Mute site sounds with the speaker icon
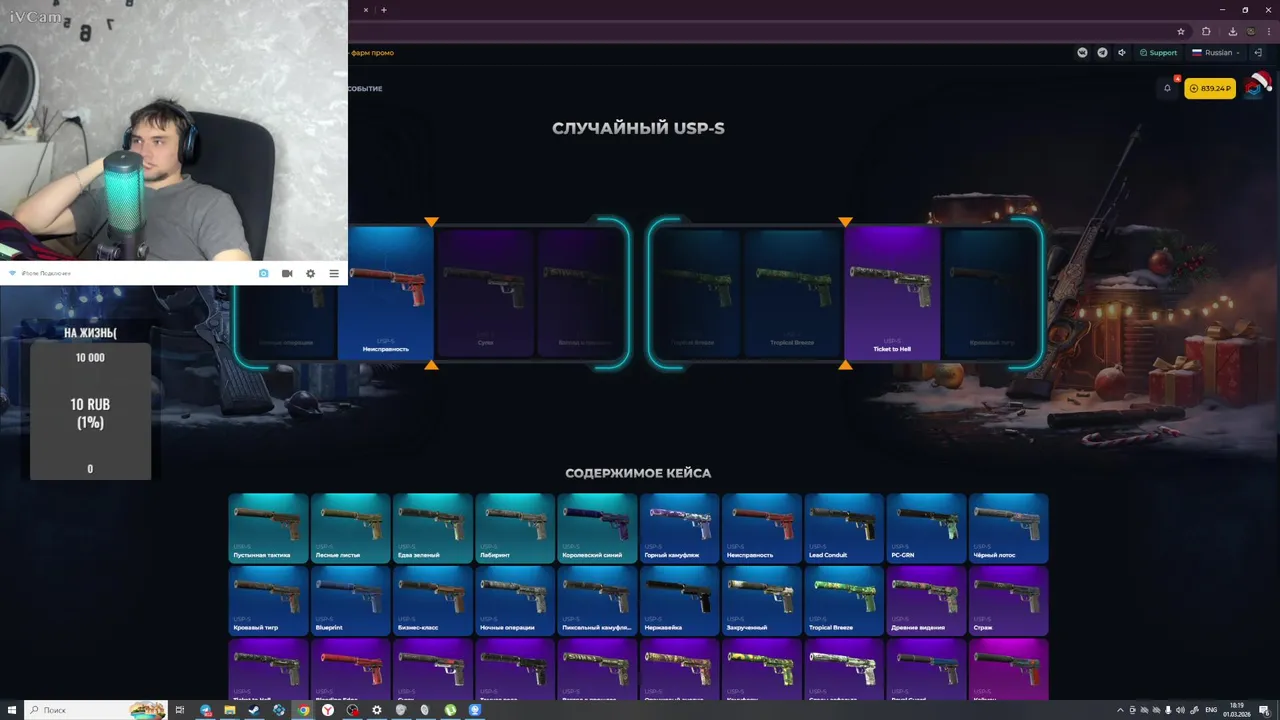Viewport: 1280px width, 720px height. click(x=1122, y=53)
